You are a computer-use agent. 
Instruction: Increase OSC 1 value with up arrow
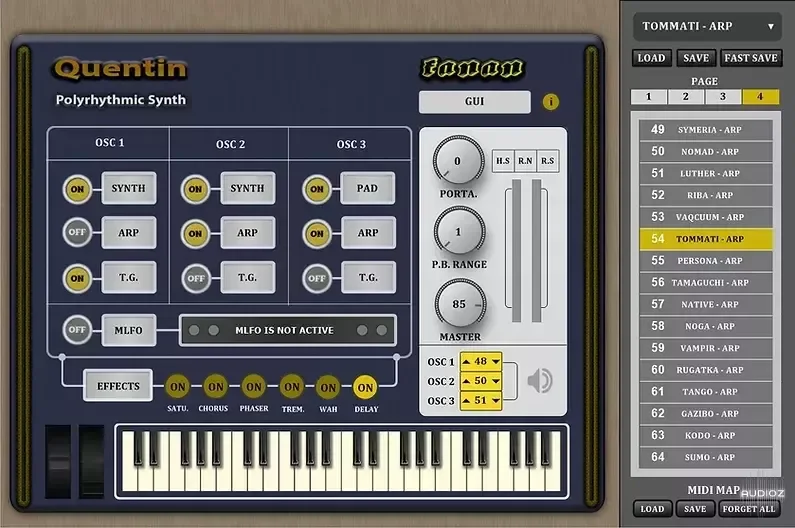[x=466, y=362]
